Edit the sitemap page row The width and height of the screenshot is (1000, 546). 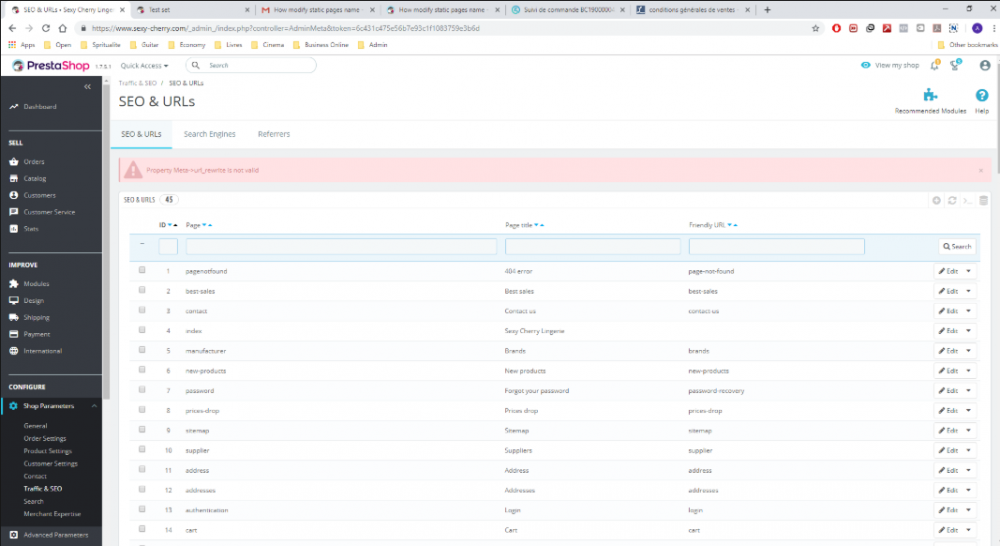pos(948,431)
